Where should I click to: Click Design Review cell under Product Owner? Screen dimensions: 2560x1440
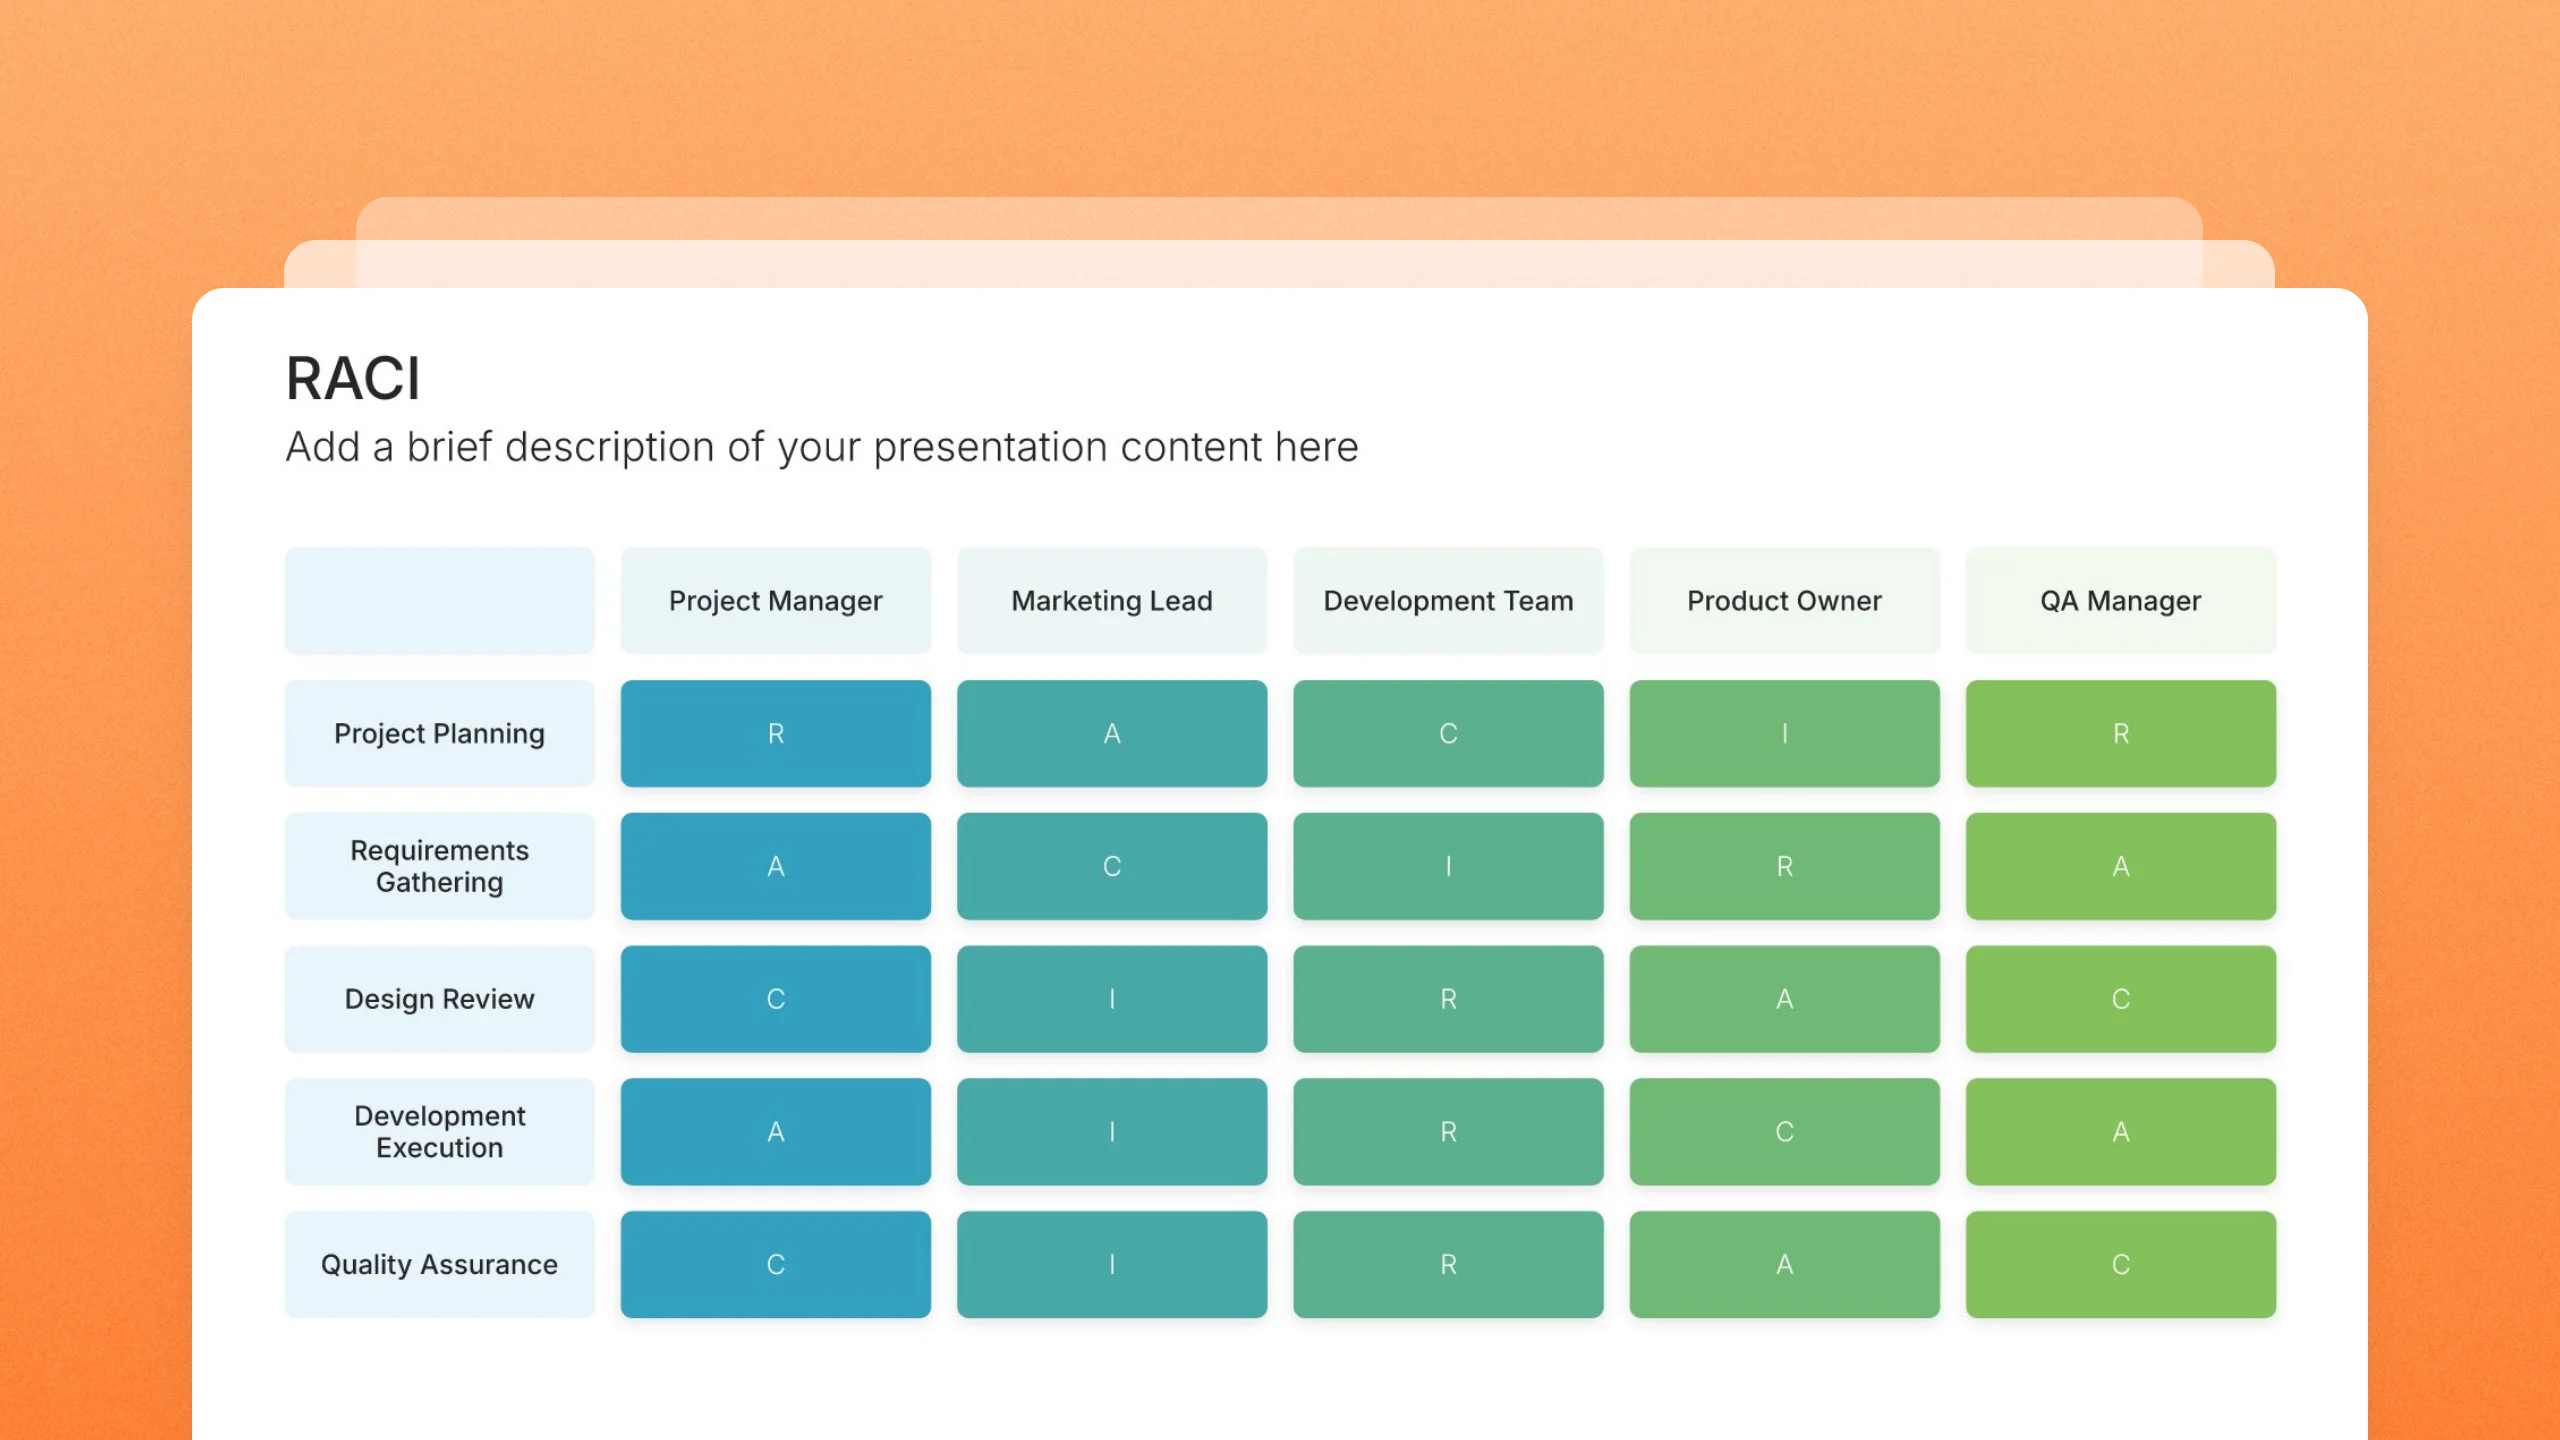click(1784, 999)
